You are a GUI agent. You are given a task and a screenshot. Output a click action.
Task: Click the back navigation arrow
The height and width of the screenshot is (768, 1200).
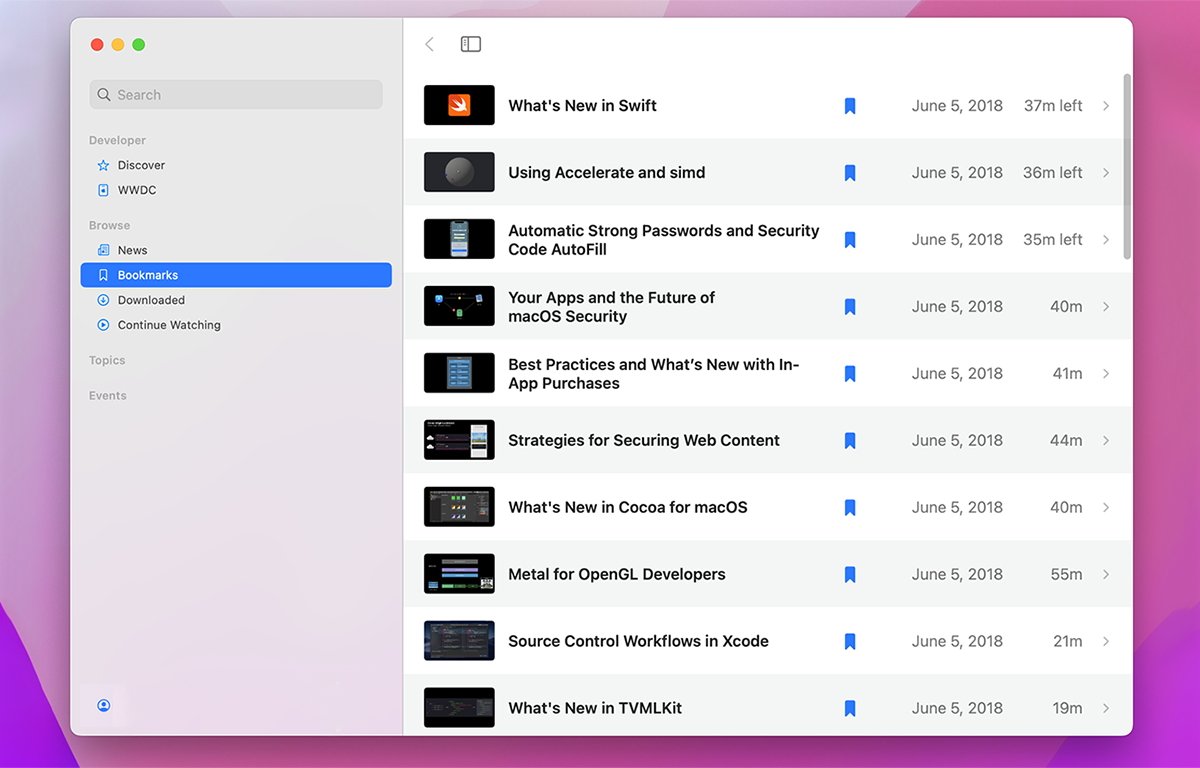click(430, 44)
